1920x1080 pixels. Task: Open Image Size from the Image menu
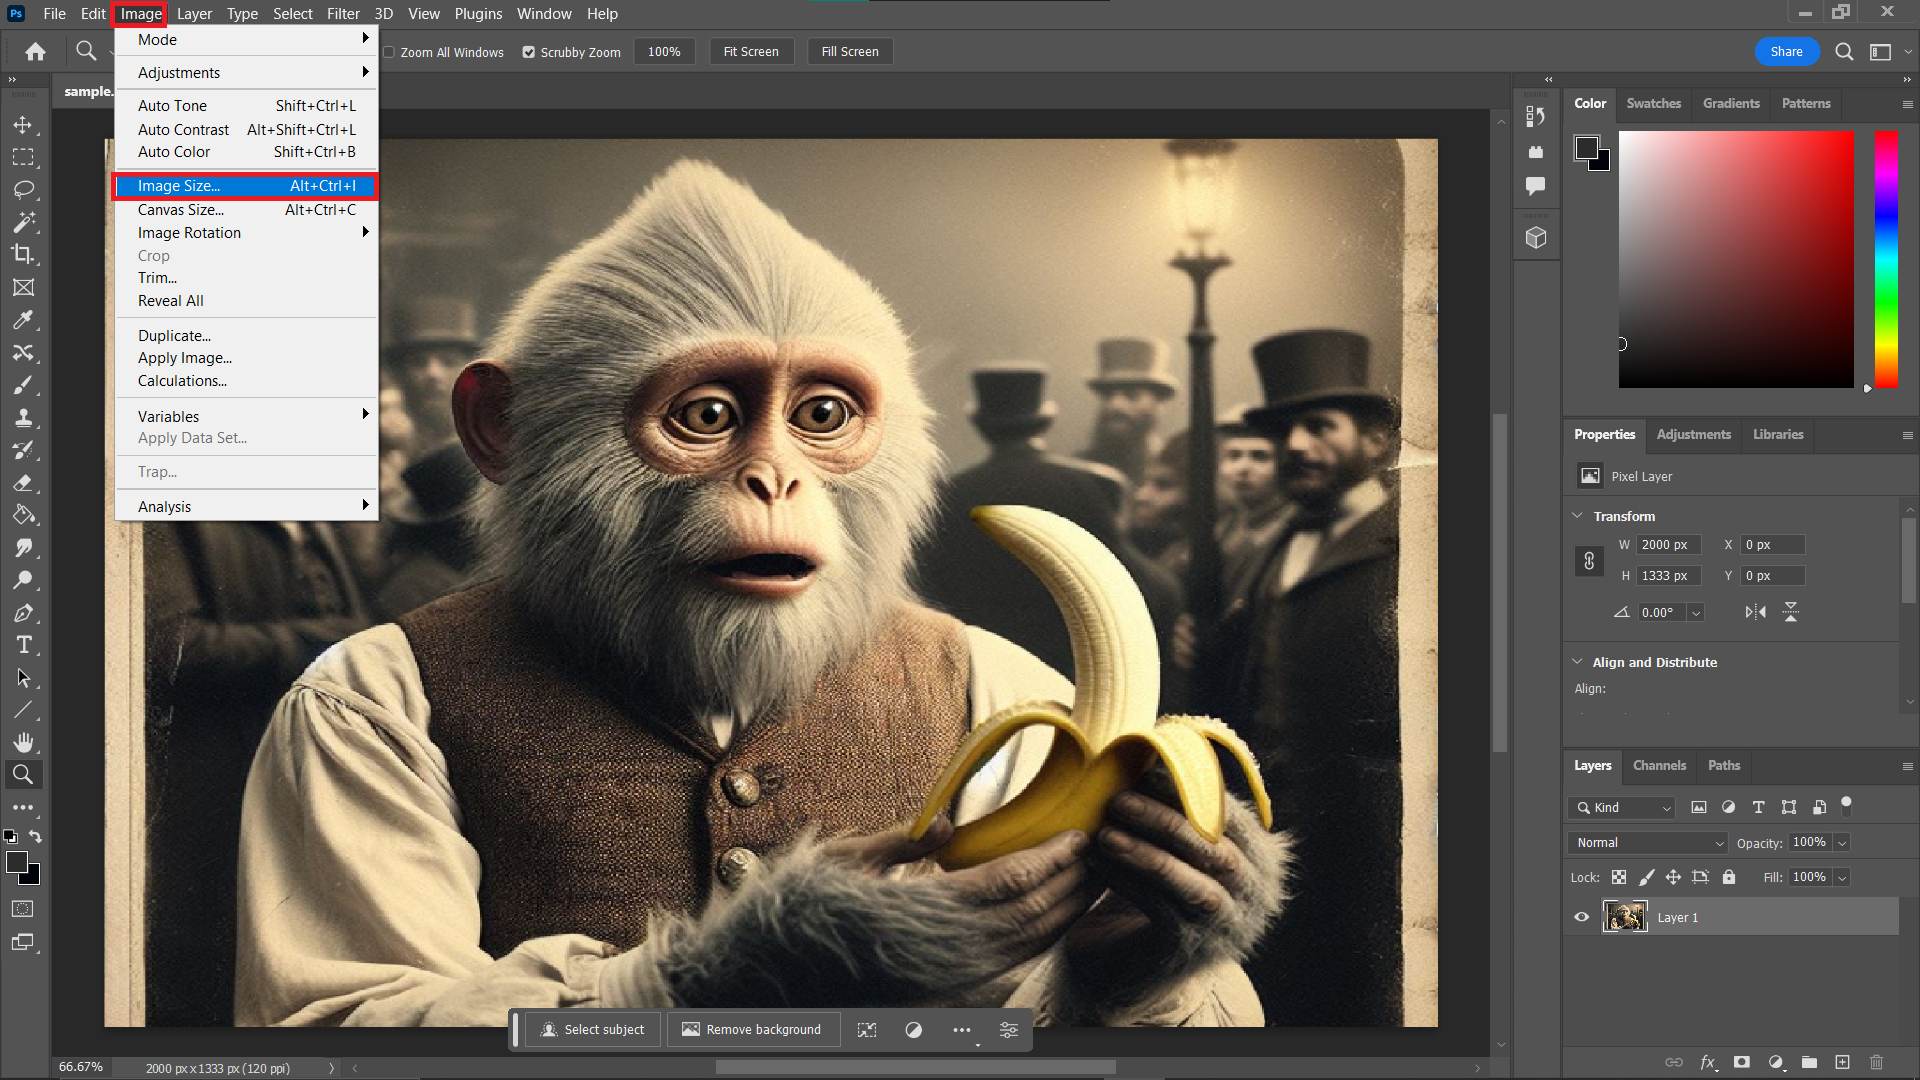coord(177,185)
